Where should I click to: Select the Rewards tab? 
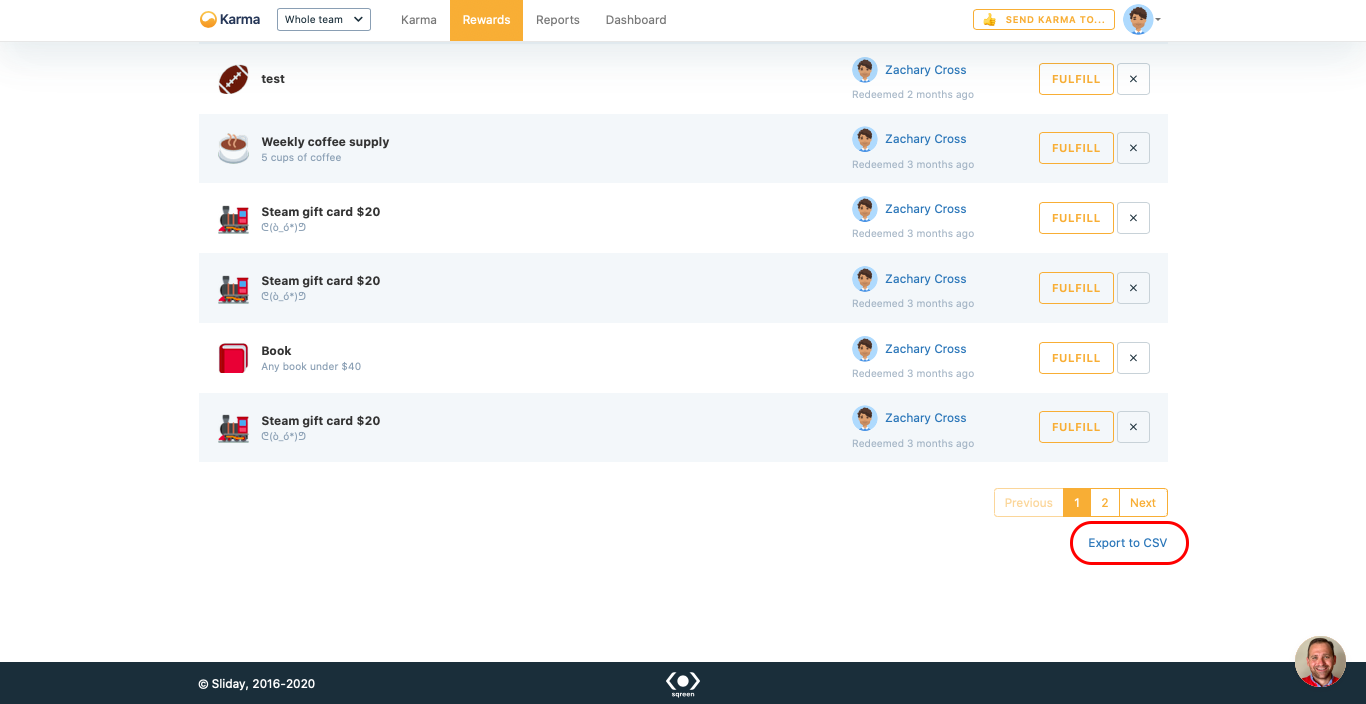pos(486,20)
